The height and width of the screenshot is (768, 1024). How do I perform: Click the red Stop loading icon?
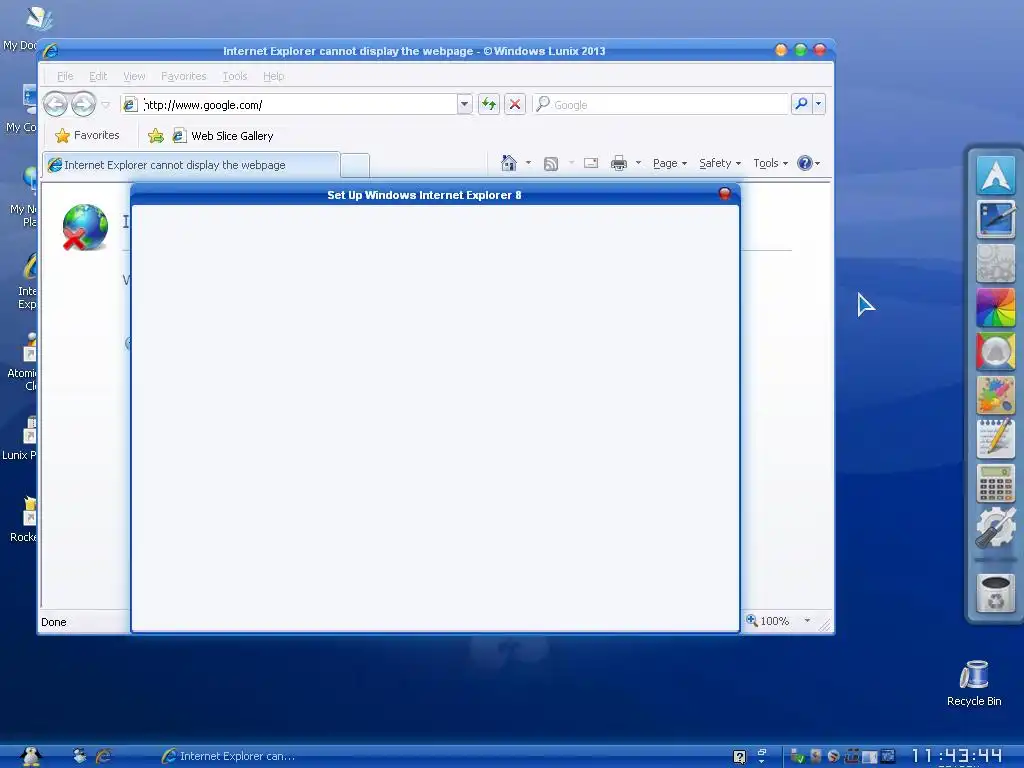pyautogui.click(x=515, y=104)
